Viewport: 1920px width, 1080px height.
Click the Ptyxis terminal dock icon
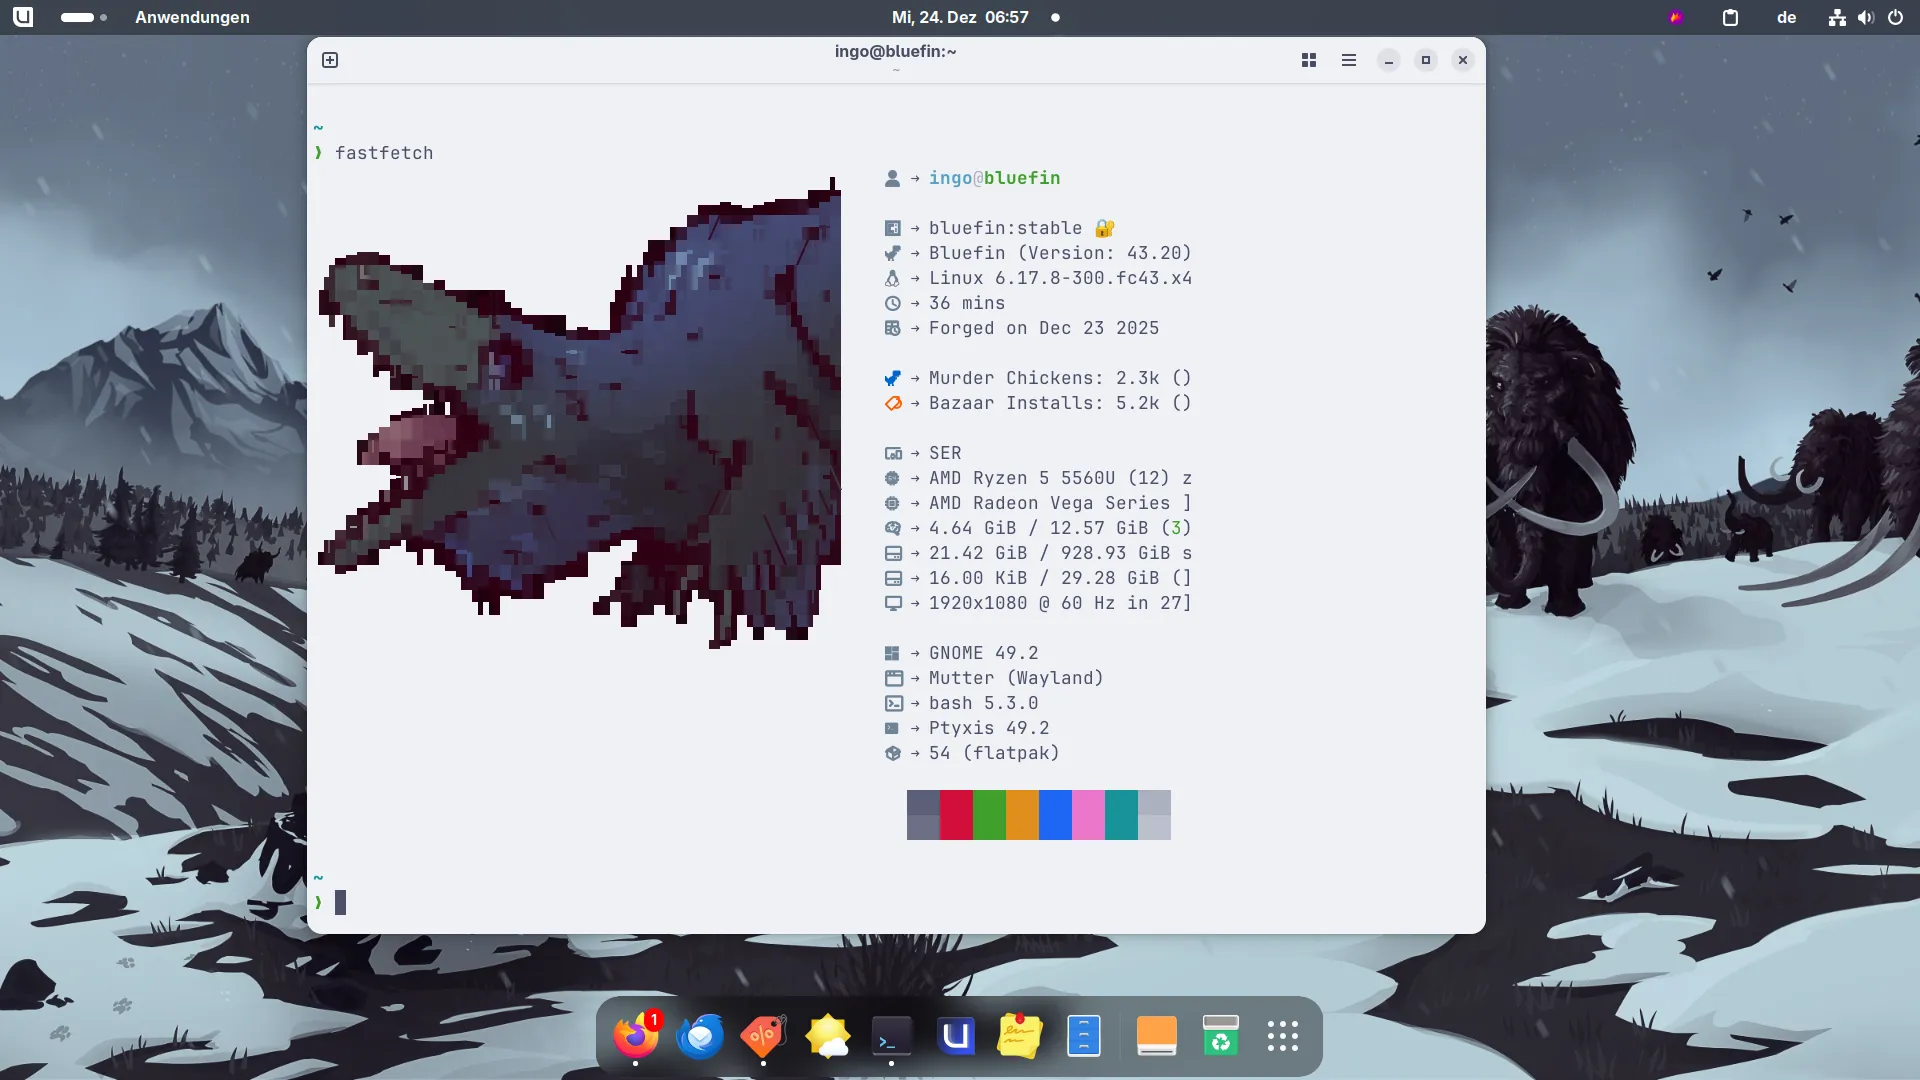tap(891, 1036)
